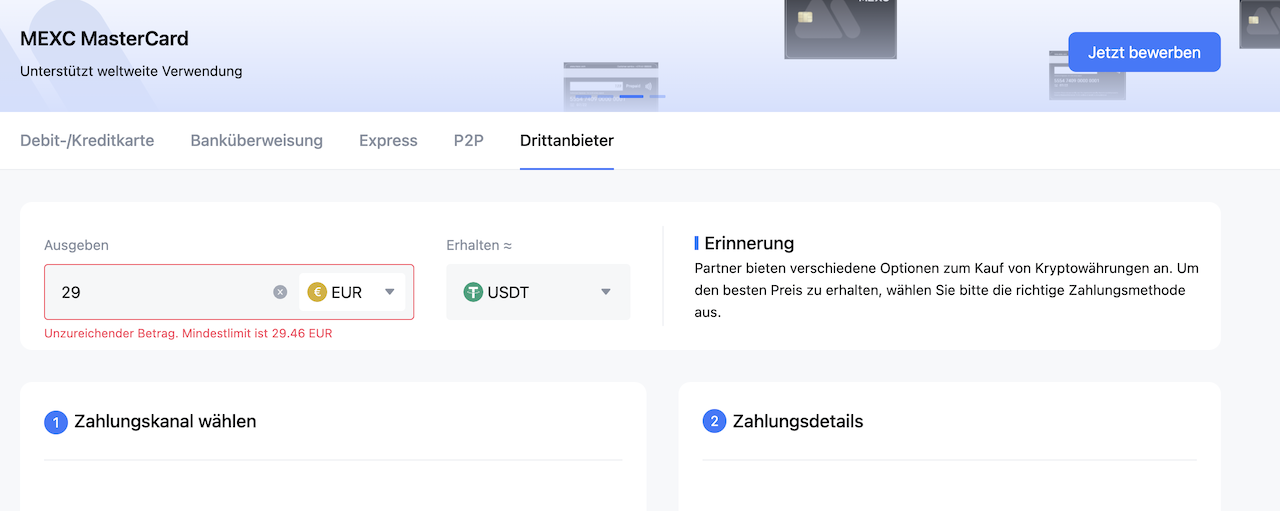Click the Mindestlimit error message text
This screenshot has width=1280, height=511.
(x=188, y=333)
